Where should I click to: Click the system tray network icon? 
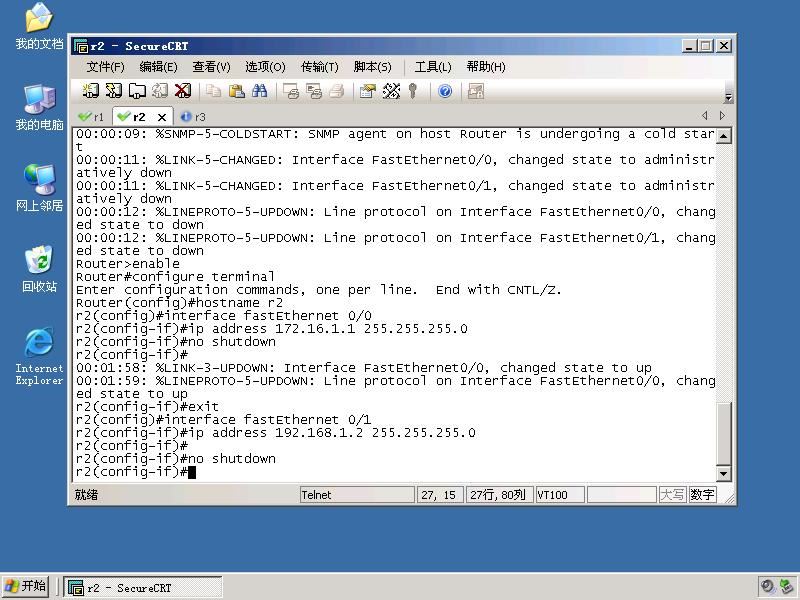[x=787, y=587]
